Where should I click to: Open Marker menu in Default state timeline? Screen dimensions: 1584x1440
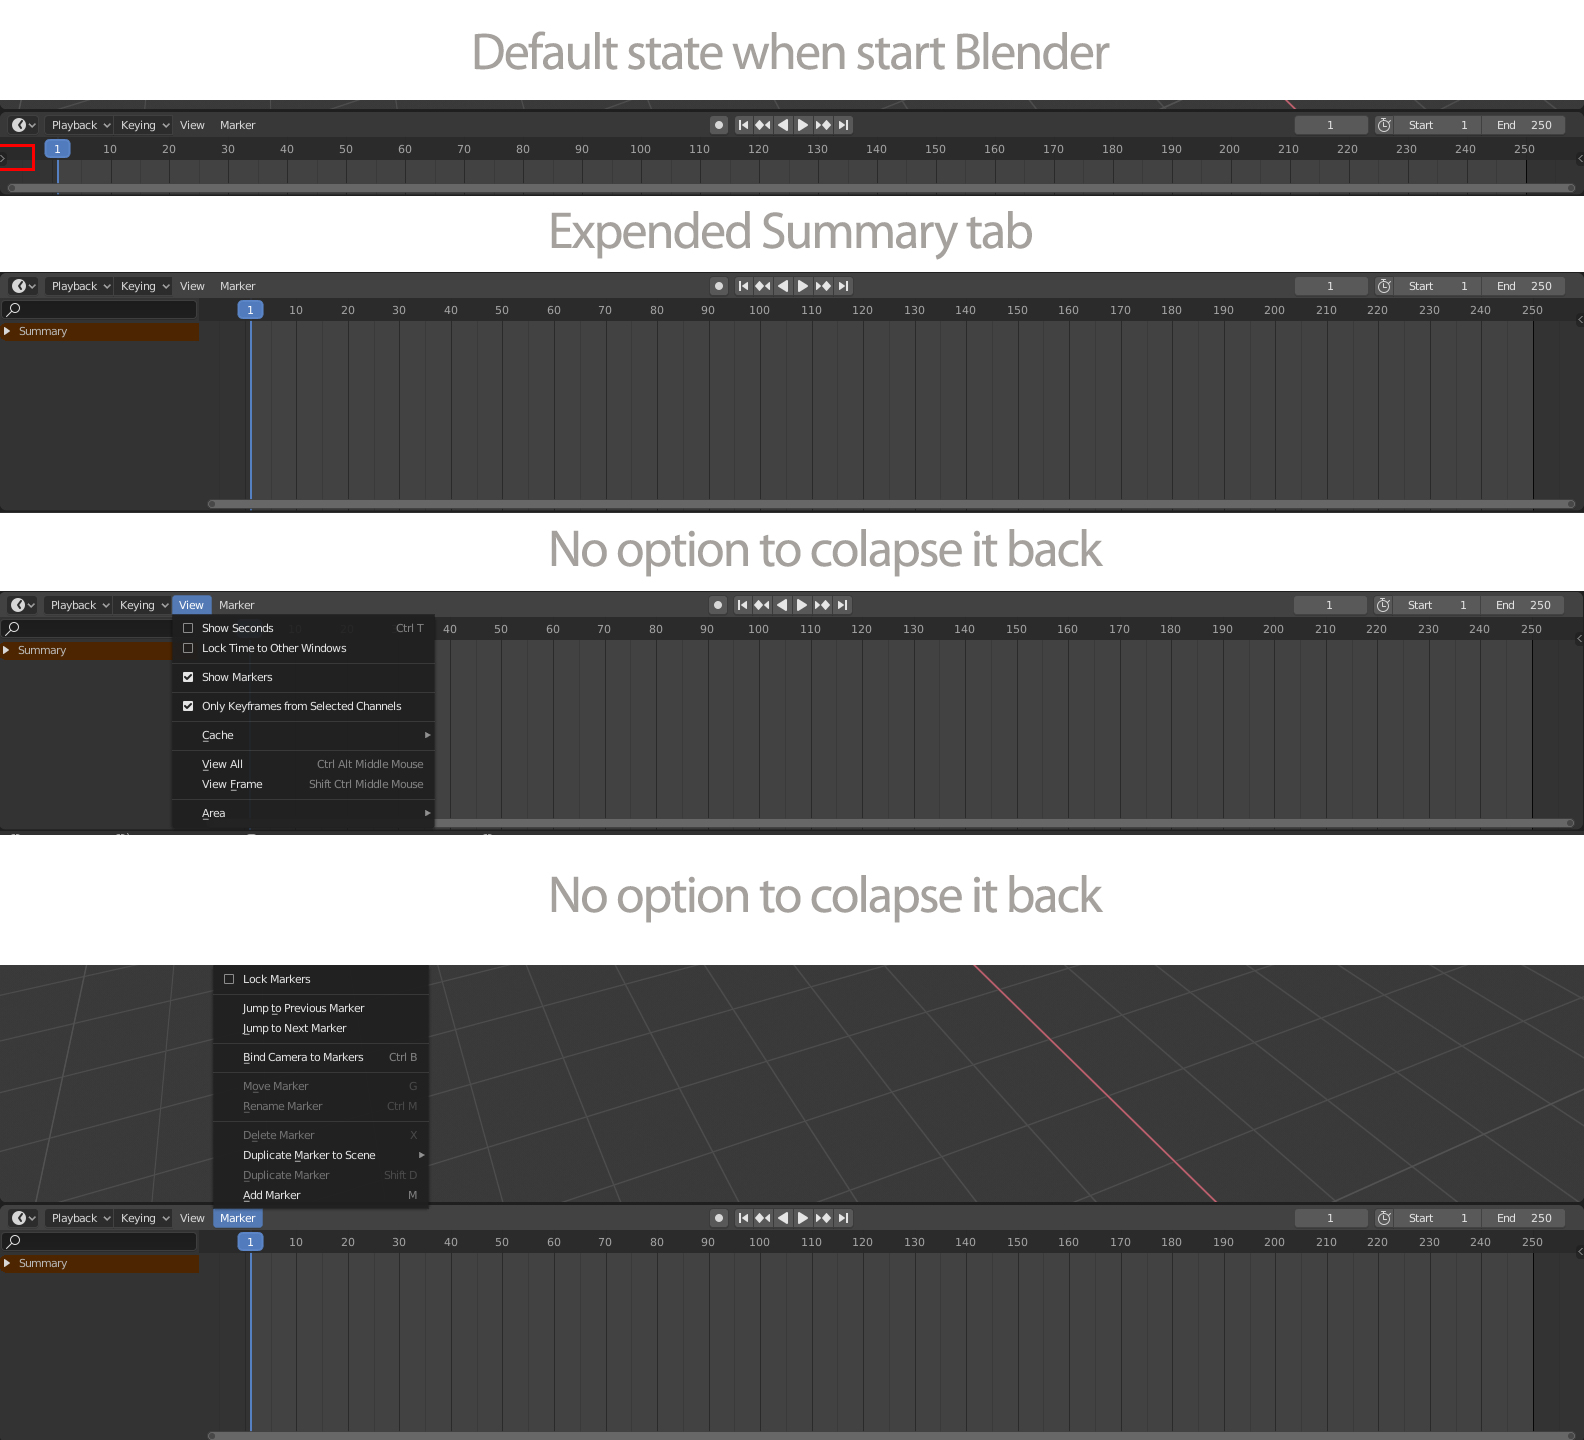pyautogui.click(x=237, y=125)
